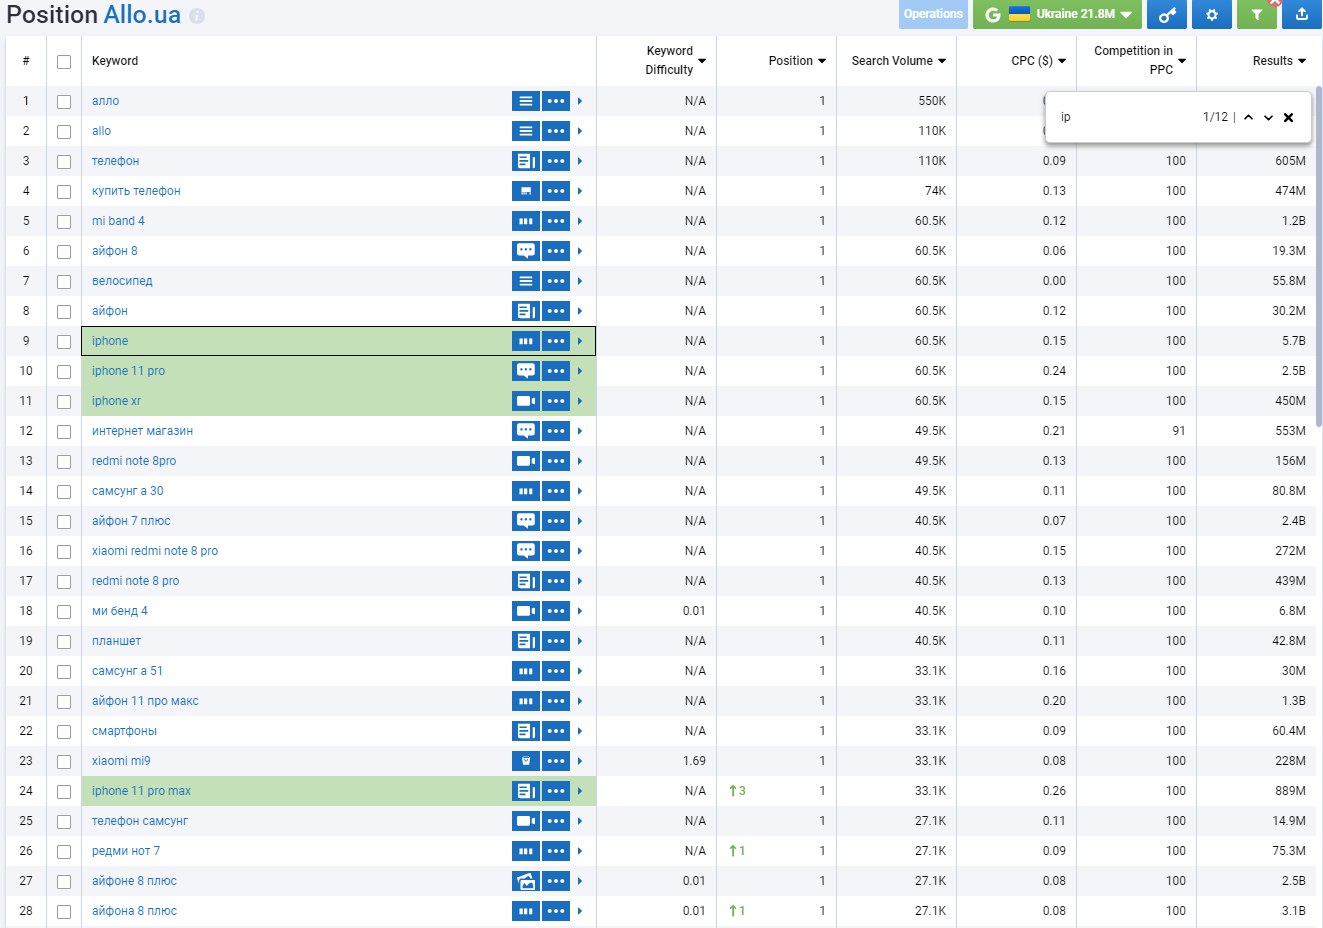Click video icon in 'redmi note 8pro' row

click(526, 461)
